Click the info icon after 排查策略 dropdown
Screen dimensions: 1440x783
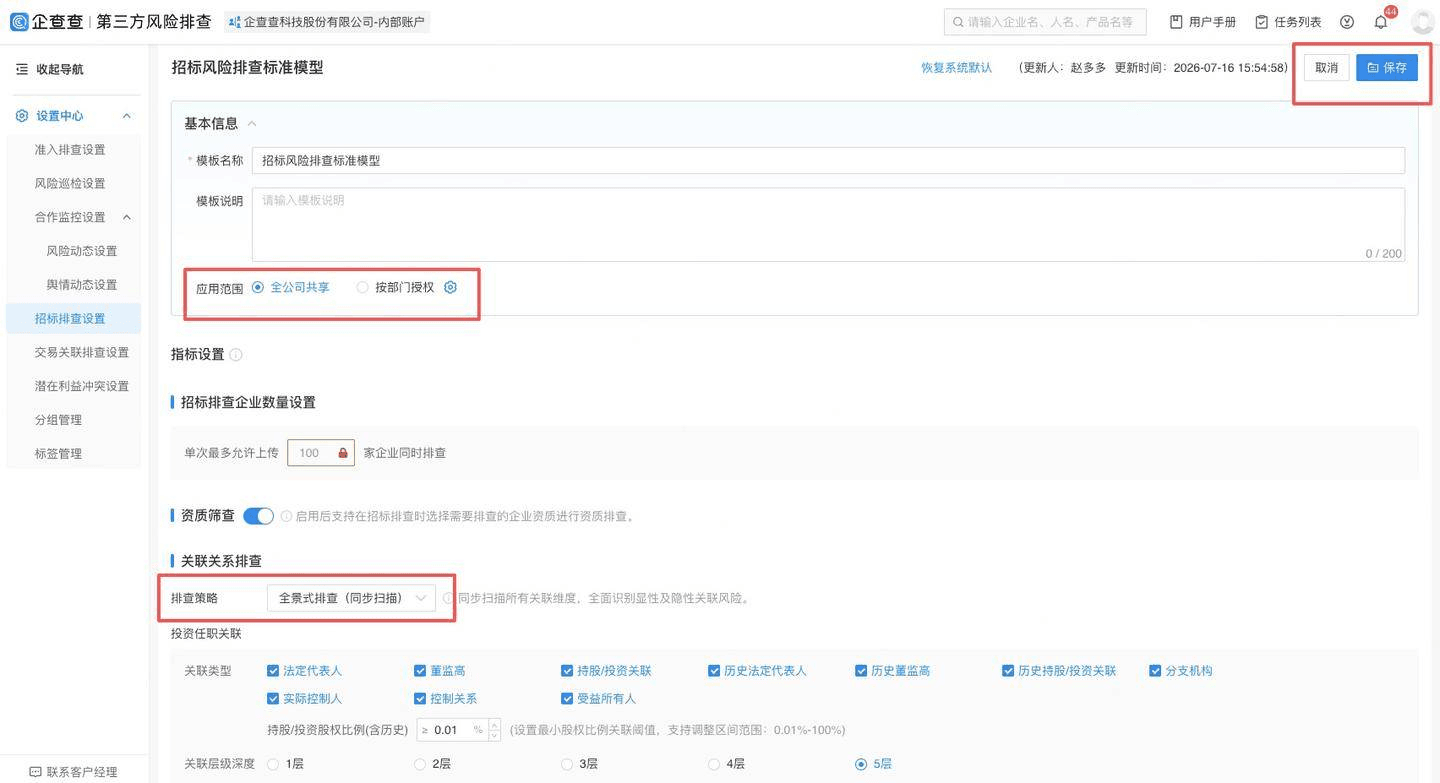[x=449, y=598]
